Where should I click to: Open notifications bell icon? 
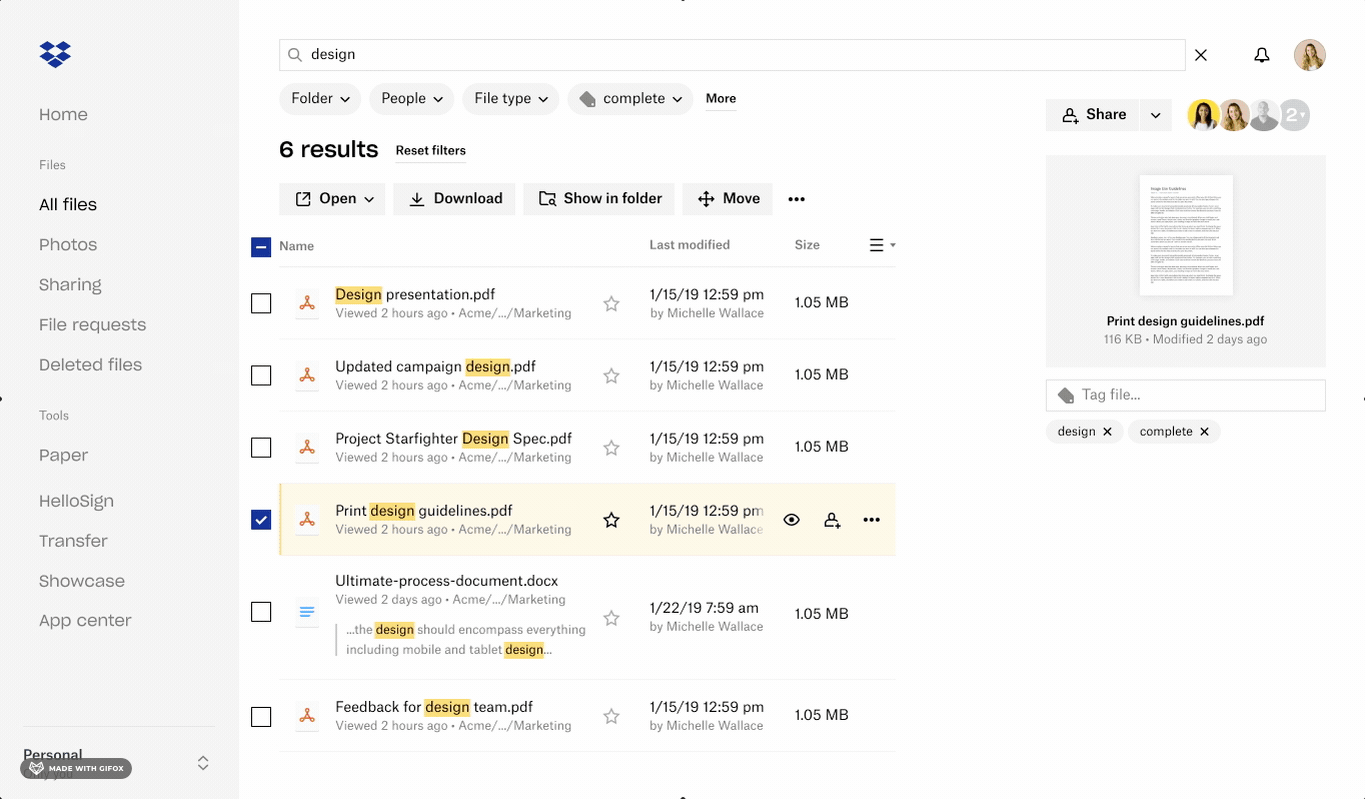pos(1262,55)
